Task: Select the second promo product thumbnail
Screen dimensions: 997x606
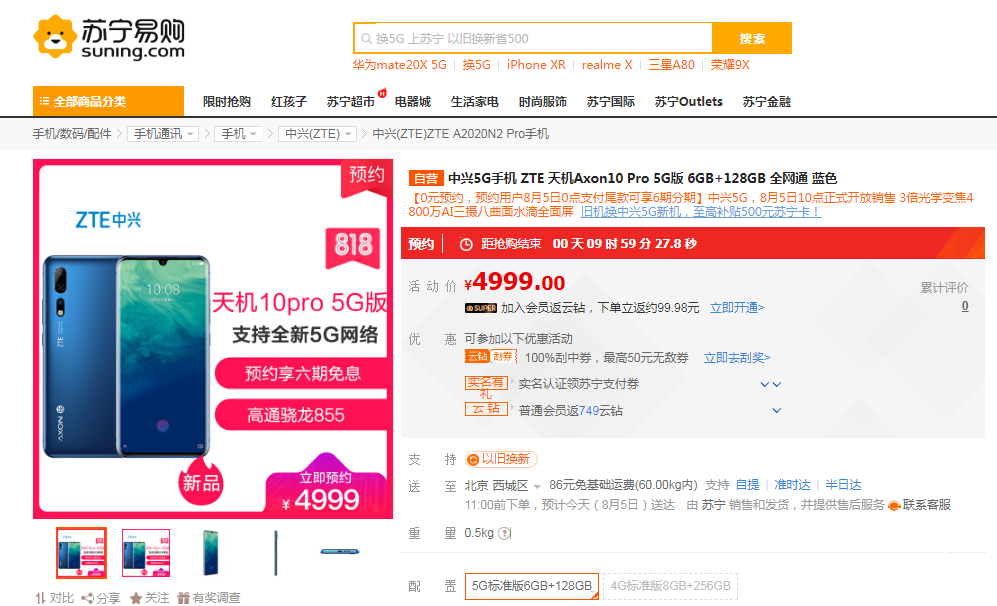Action: click(x=146, y=553)
